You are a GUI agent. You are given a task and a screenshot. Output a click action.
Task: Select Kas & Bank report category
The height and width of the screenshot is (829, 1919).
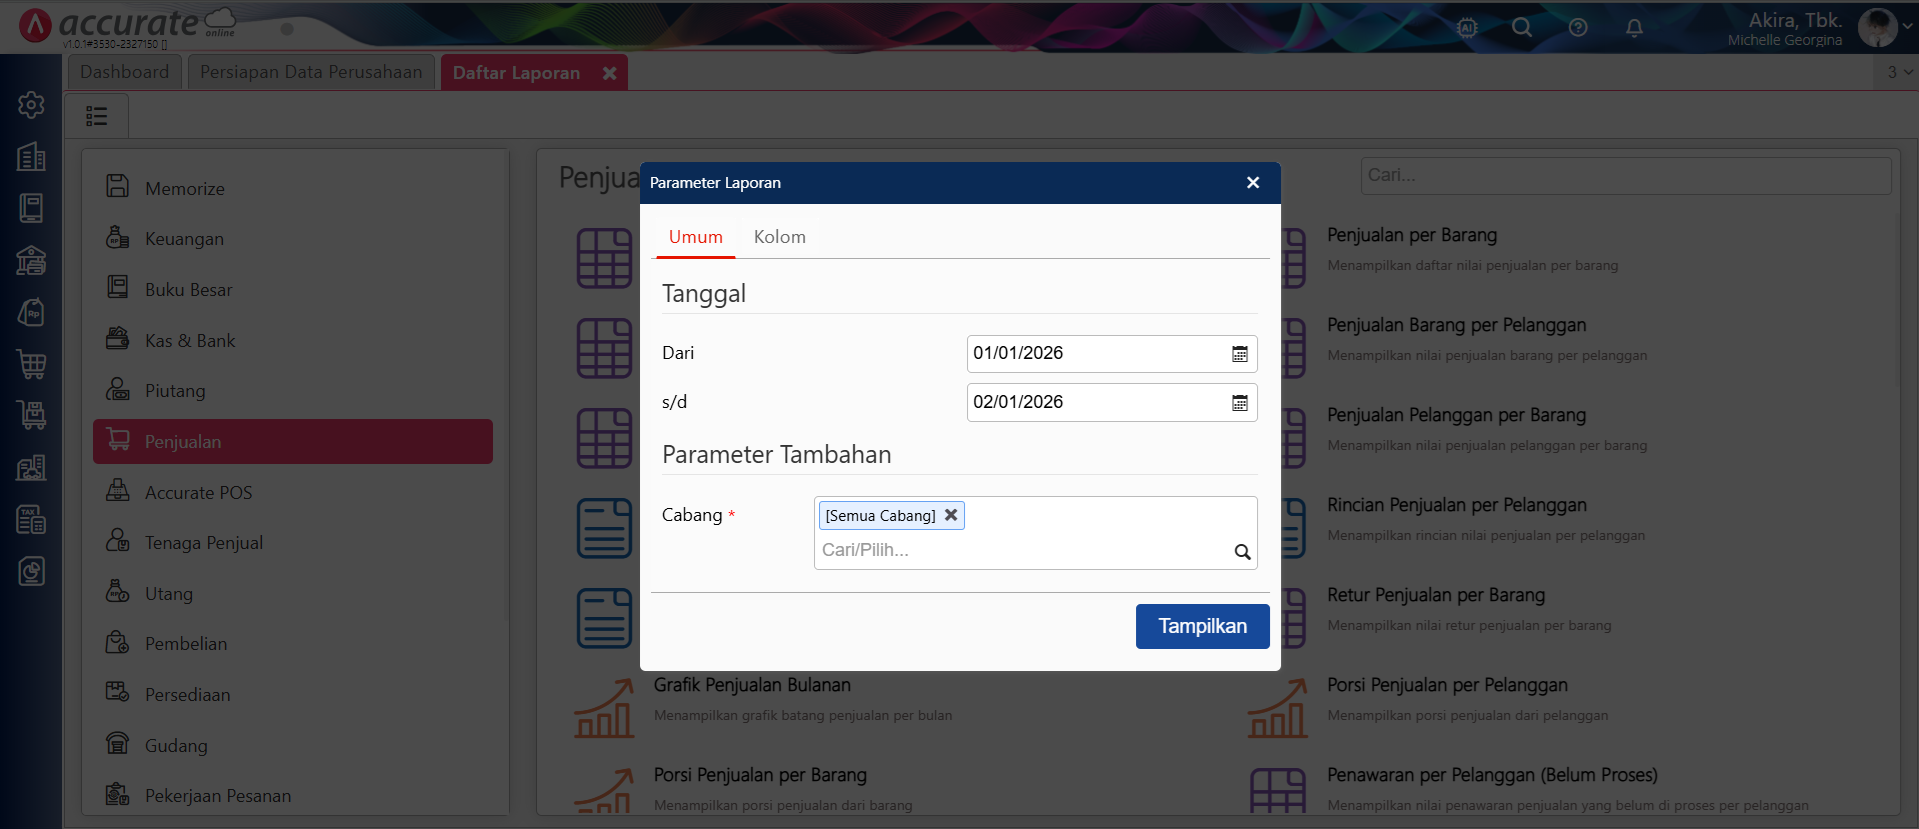190,341
